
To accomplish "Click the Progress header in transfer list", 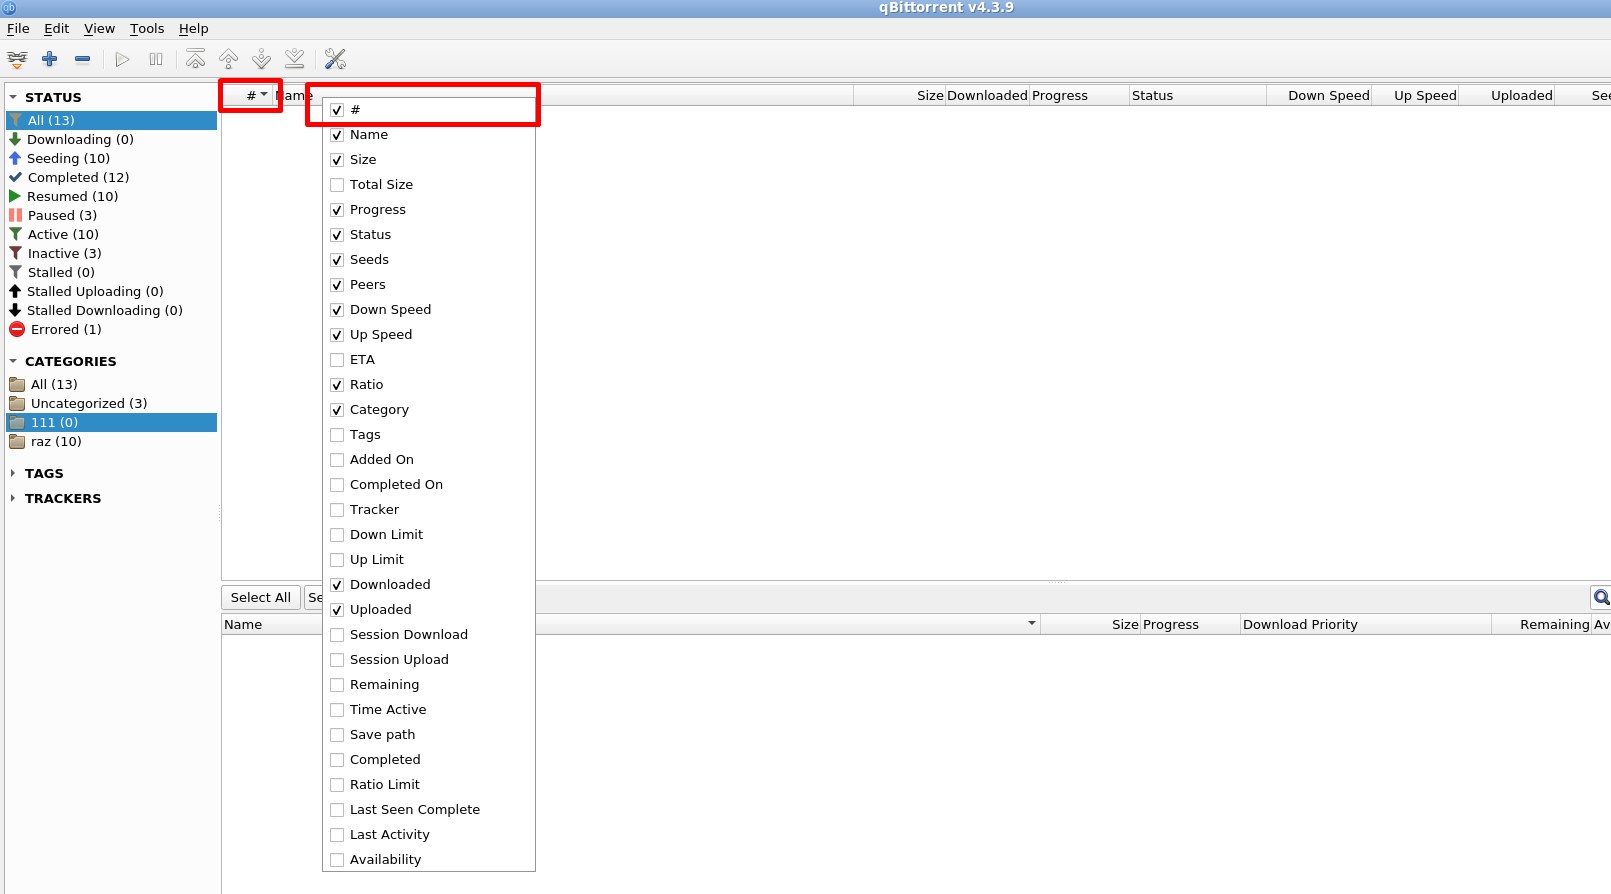I will [x=1079, y=95].
